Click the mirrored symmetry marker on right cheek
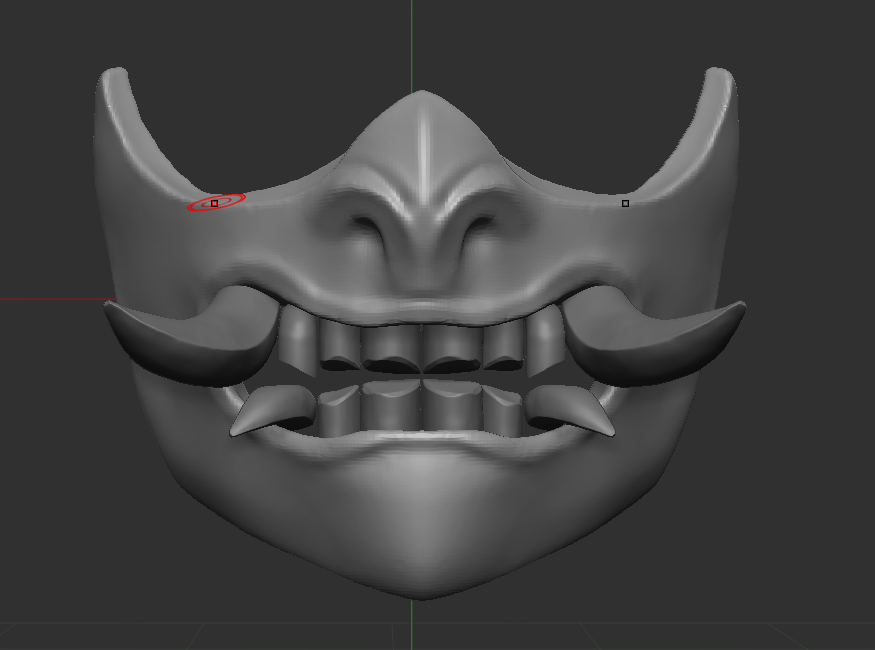The image size is (875, 650). pos(626,203)
